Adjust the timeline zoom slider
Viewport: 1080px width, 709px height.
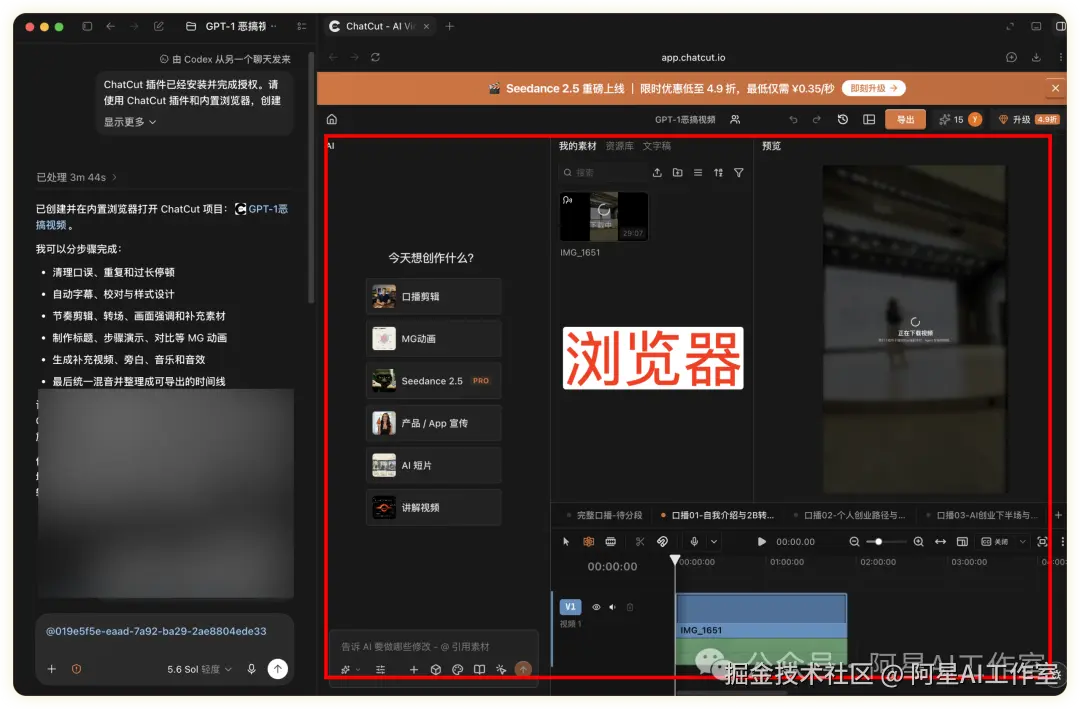point(886,542)
